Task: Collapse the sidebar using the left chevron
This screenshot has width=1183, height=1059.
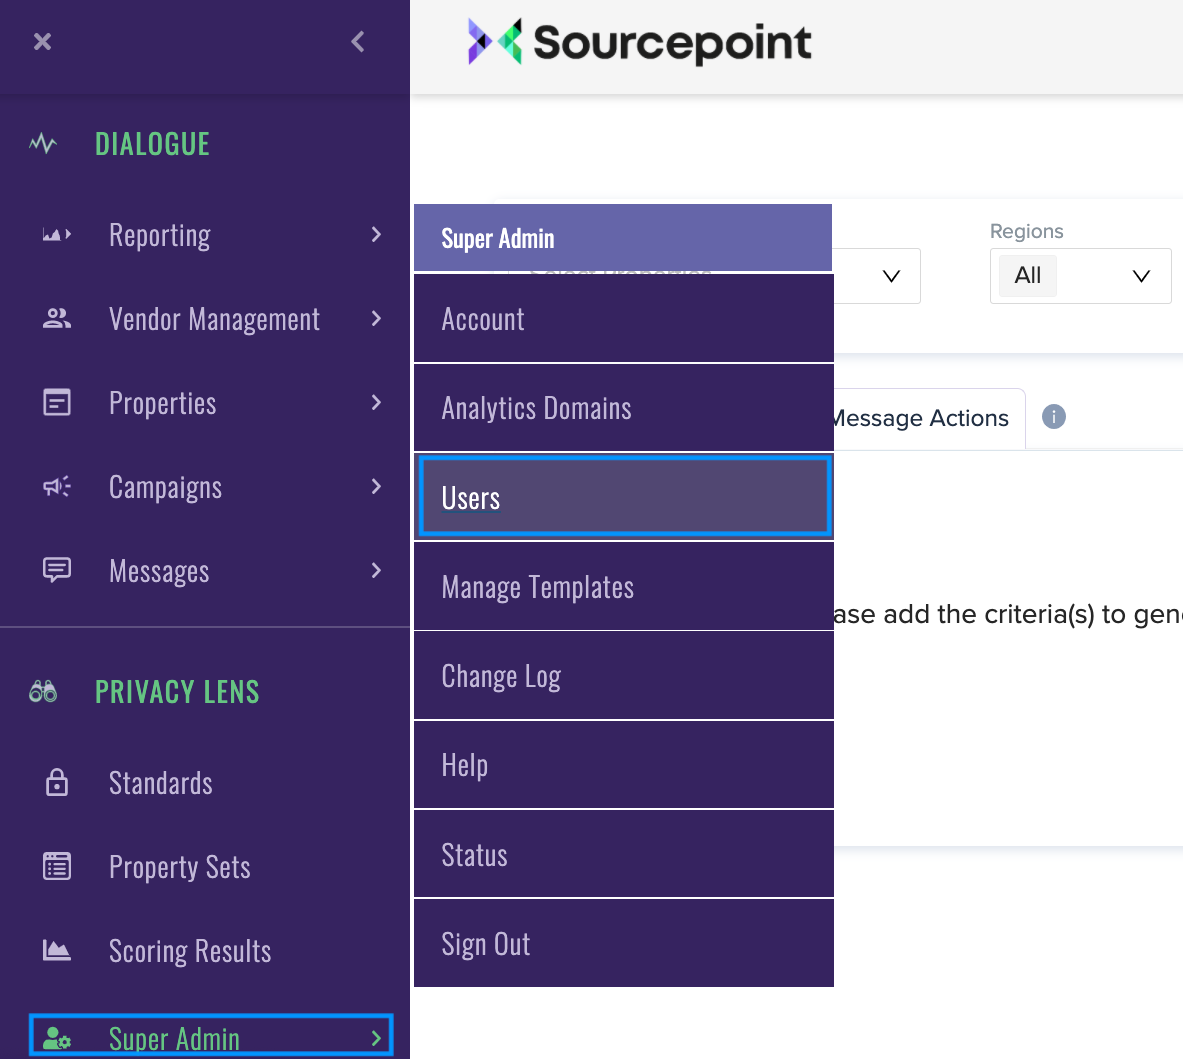Action: (358, 41)
